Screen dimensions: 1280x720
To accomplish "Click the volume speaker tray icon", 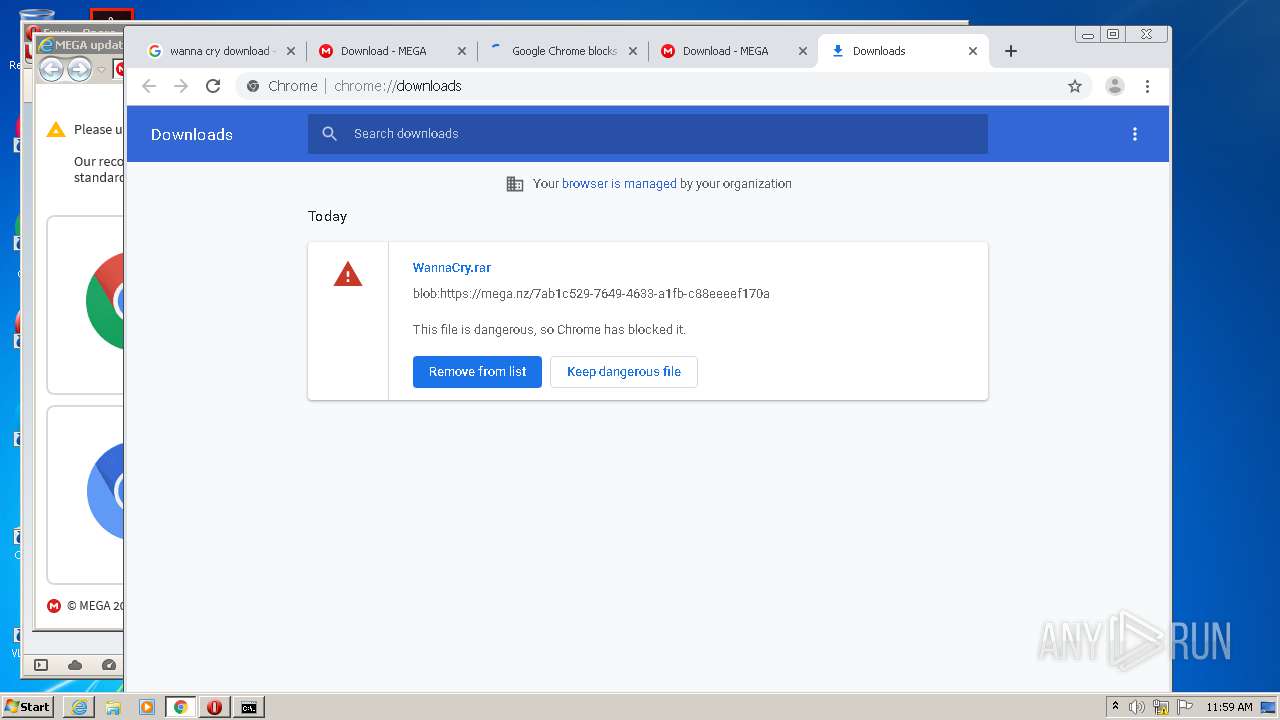I will tap(1137, 707).
